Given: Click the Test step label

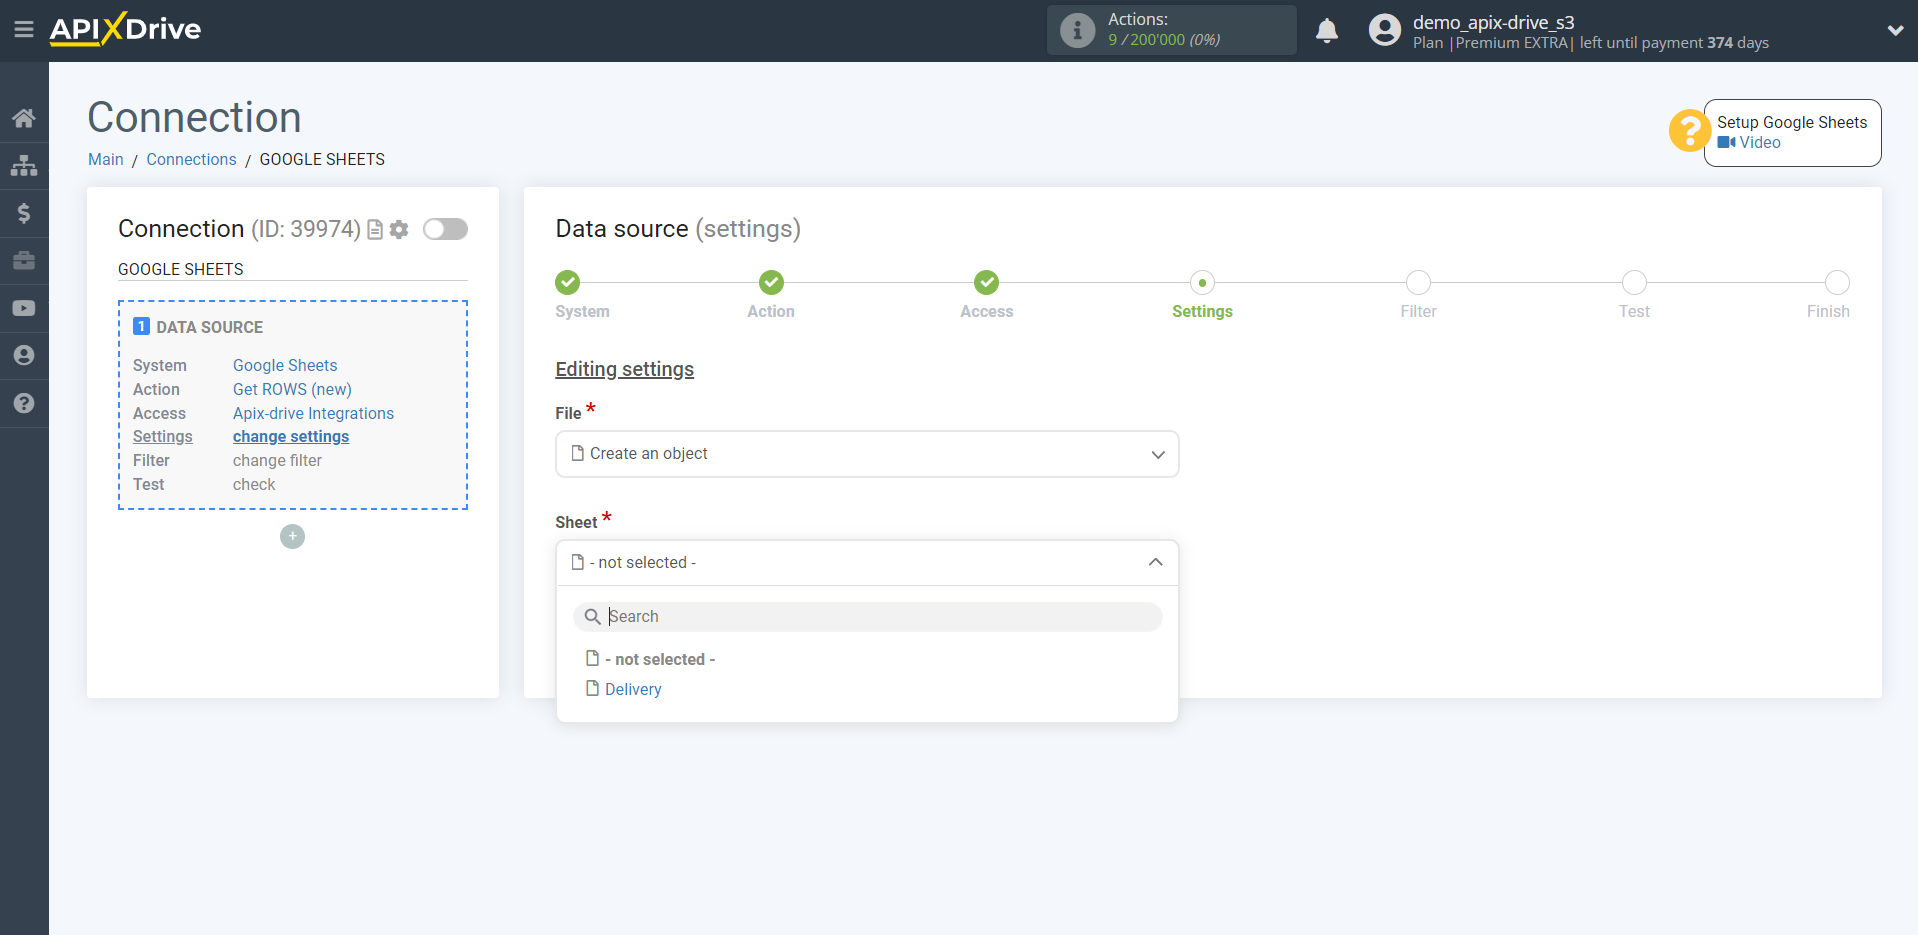Looking at the screenshot, I should (1634, 312).
